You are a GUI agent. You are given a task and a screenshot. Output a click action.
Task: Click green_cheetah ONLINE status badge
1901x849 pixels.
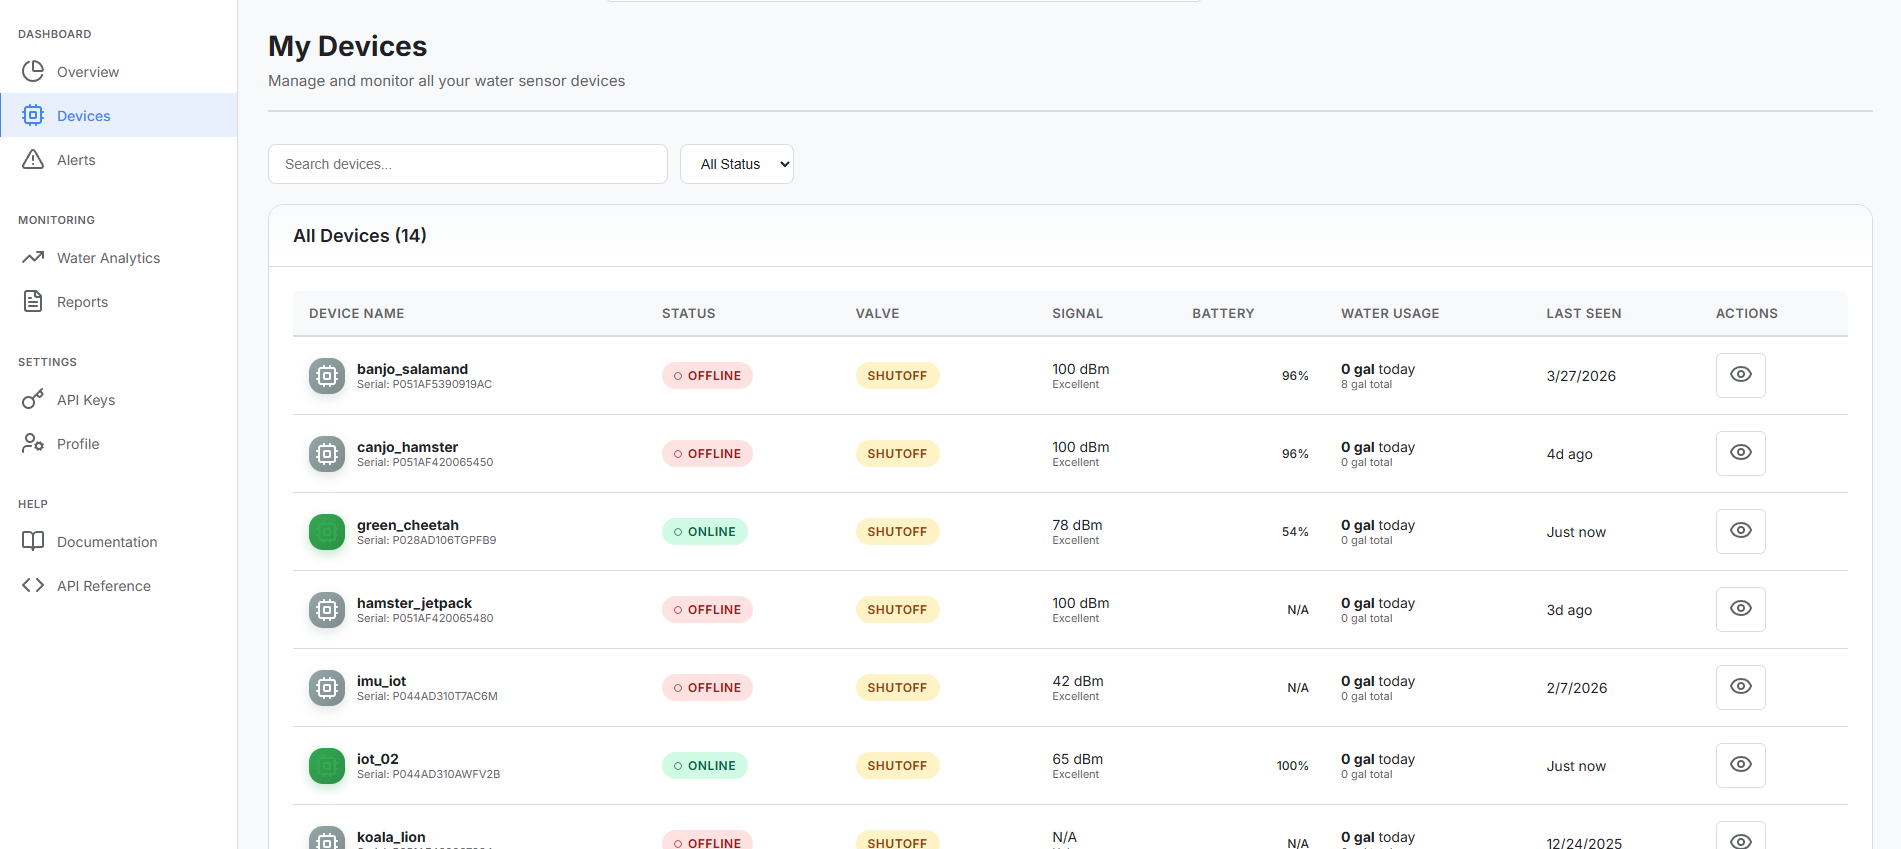[705, 532]
